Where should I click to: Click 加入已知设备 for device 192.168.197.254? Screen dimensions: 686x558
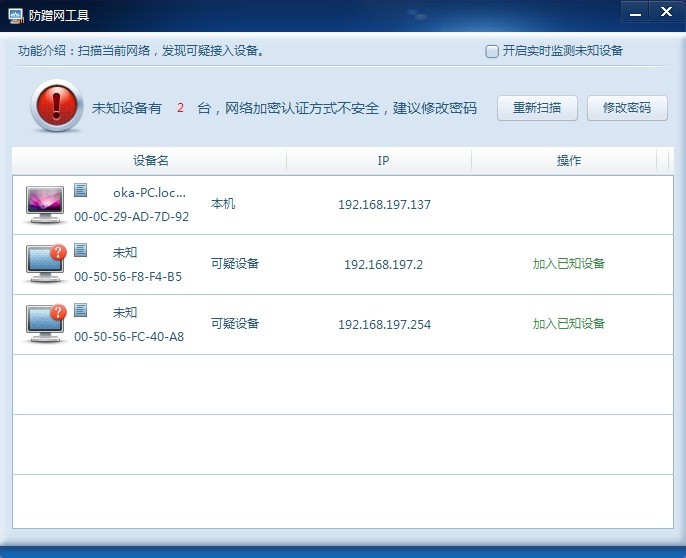568,324
